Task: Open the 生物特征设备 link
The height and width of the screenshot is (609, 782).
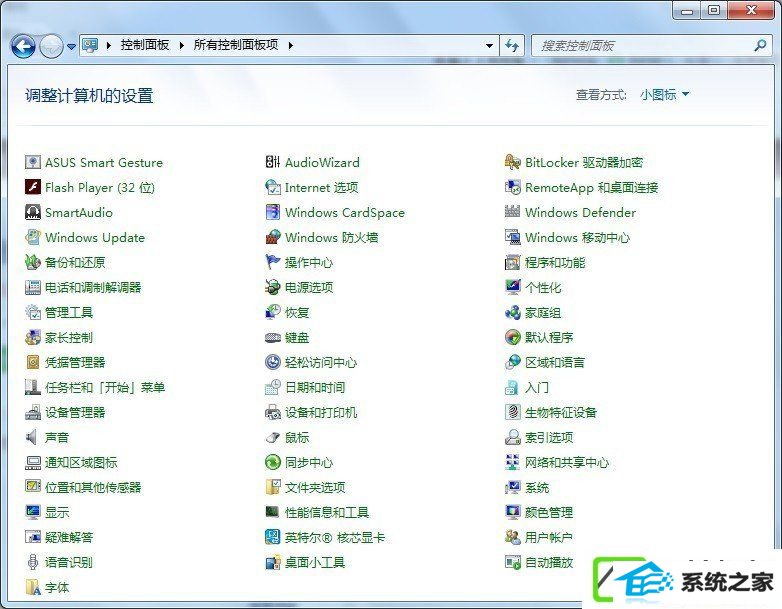Action: pyautogui.click(x=561, y=412)
